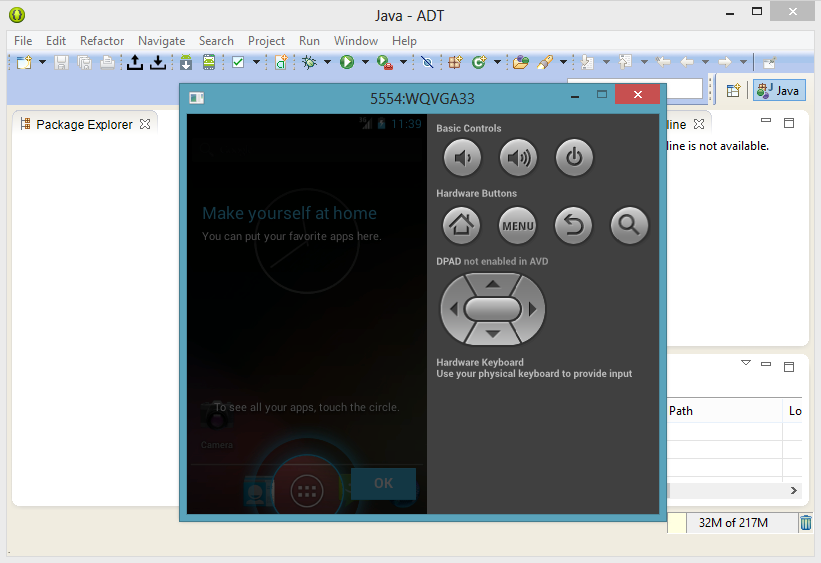Image resolution: width=821 pixels, height=563 pixels.
Task: Close the Package Explorer view tab
Action: click(x=145, y=124)
